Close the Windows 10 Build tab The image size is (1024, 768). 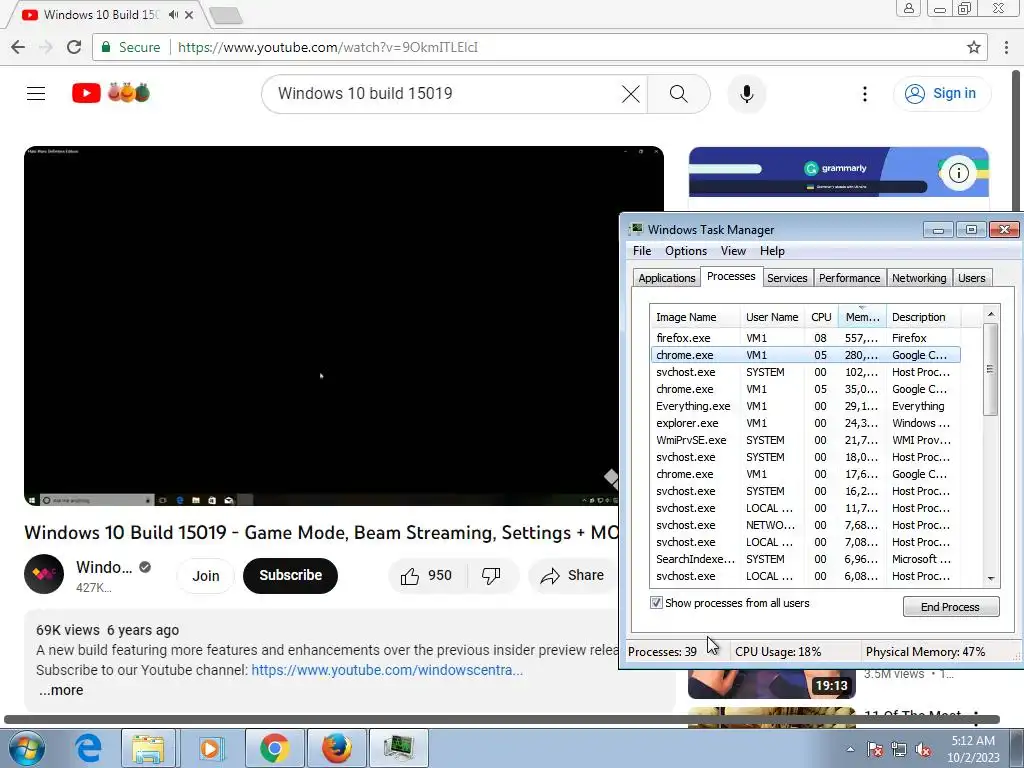coord(189,14)
